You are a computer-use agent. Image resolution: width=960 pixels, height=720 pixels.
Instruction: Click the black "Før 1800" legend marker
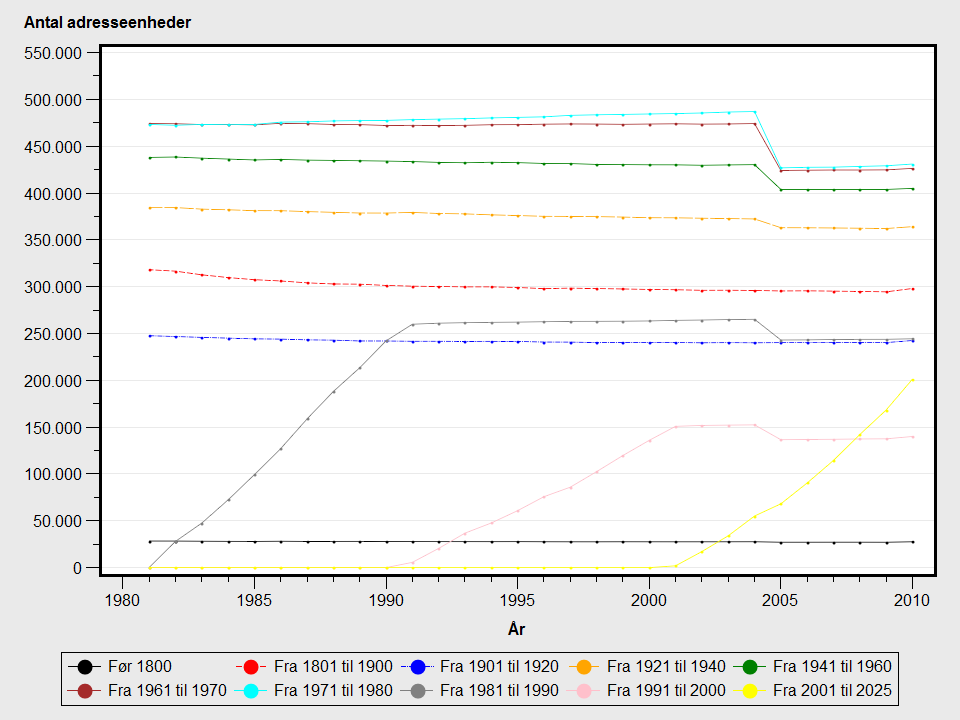(85, 667)
